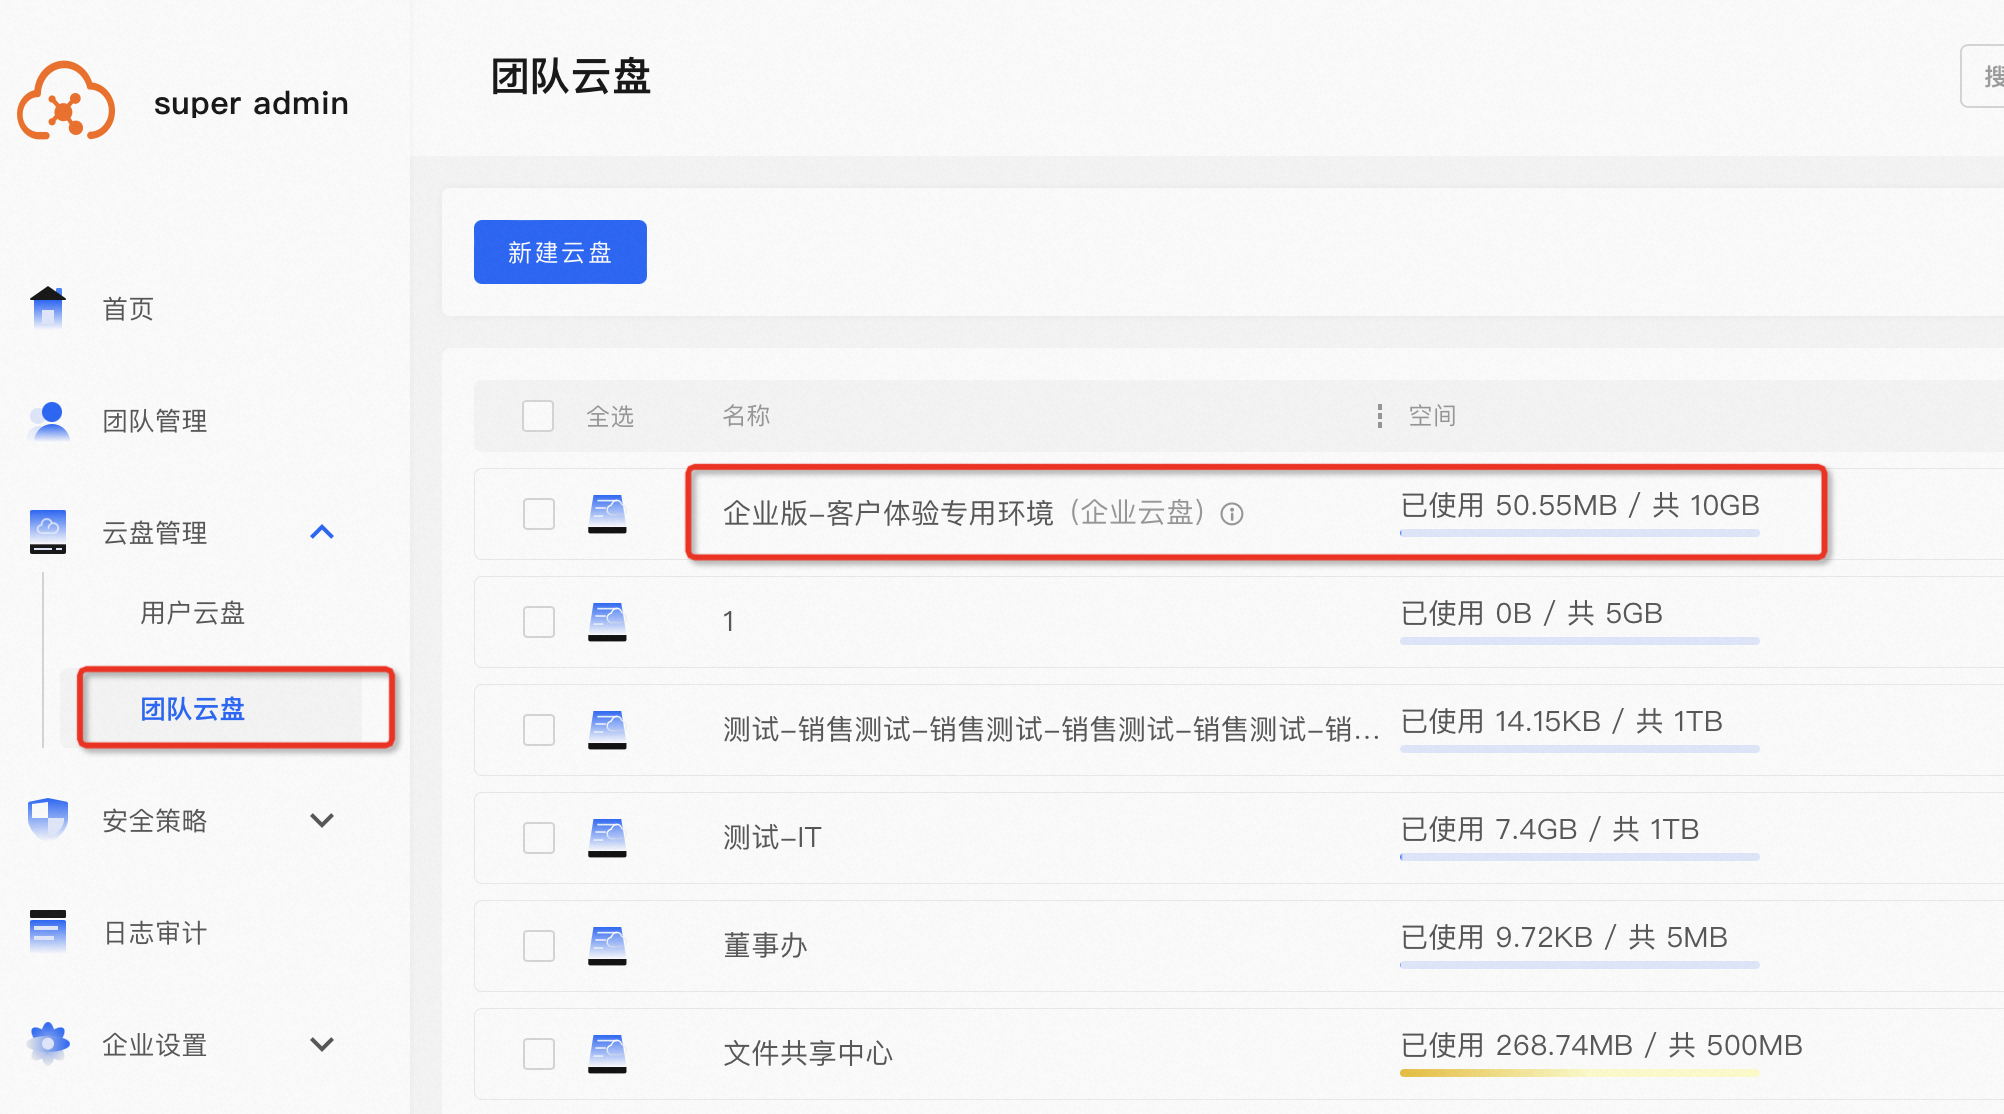This screenshot has width=2004, height=1114.
Task: Click the person icon for 团队管理
Action: [x=48, y=421]
